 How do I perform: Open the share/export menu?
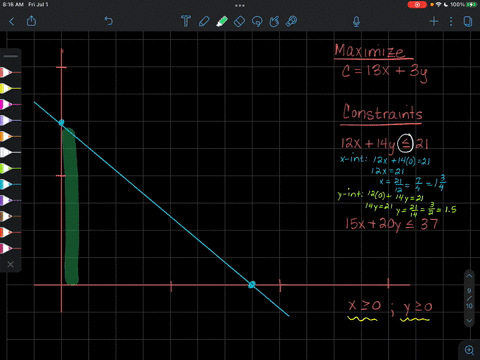pyautogui.click(x=31, y=21)
